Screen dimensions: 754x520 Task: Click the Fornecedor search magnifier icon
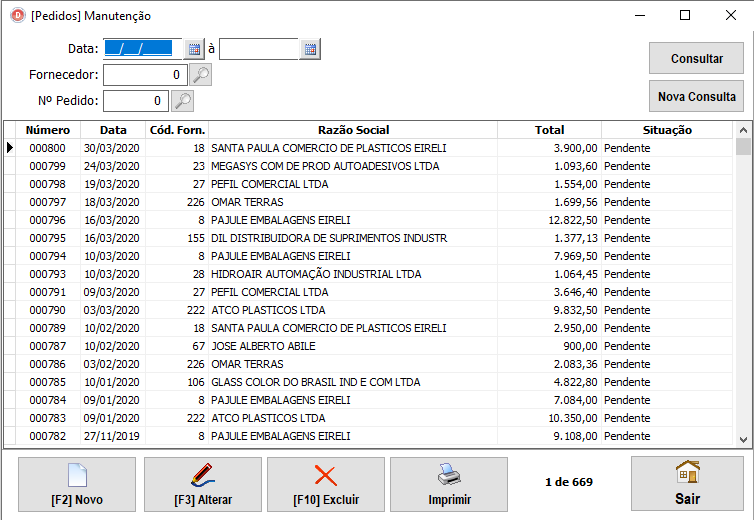coord(201,75)
